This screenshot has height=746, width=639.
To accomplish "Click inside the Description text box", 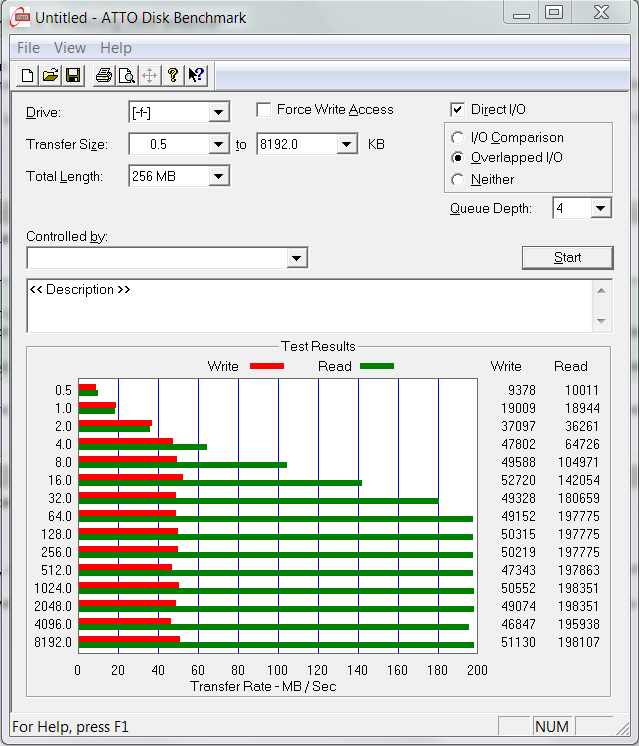I will point(310,306).
